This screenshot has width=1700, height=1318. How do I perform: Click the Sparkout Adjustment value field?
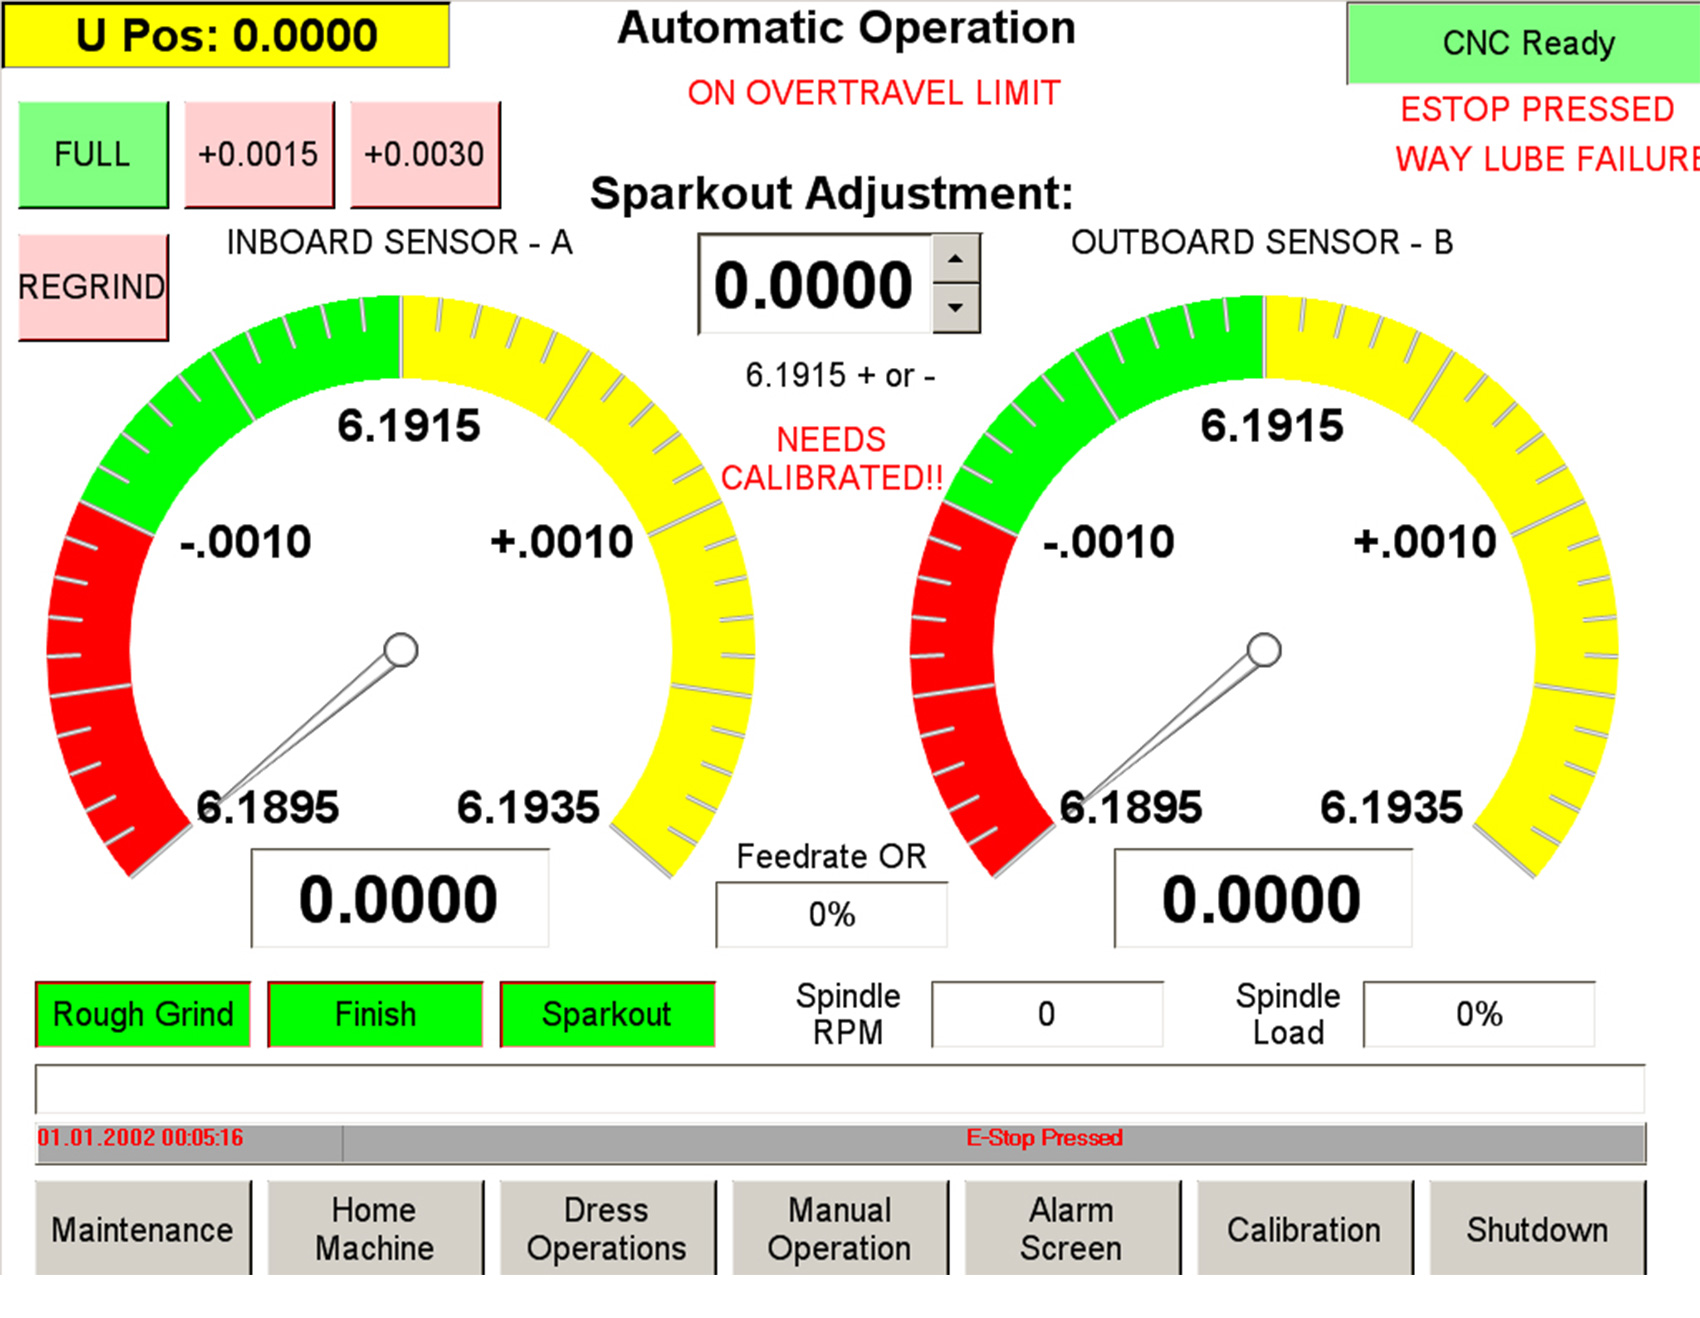pos(815,284)
